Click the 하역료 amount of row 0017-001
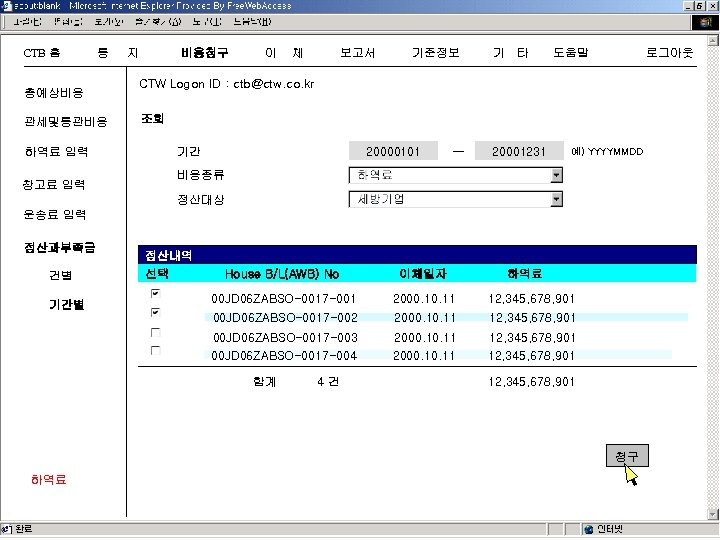720x540 pixels. tap(532, 299)
